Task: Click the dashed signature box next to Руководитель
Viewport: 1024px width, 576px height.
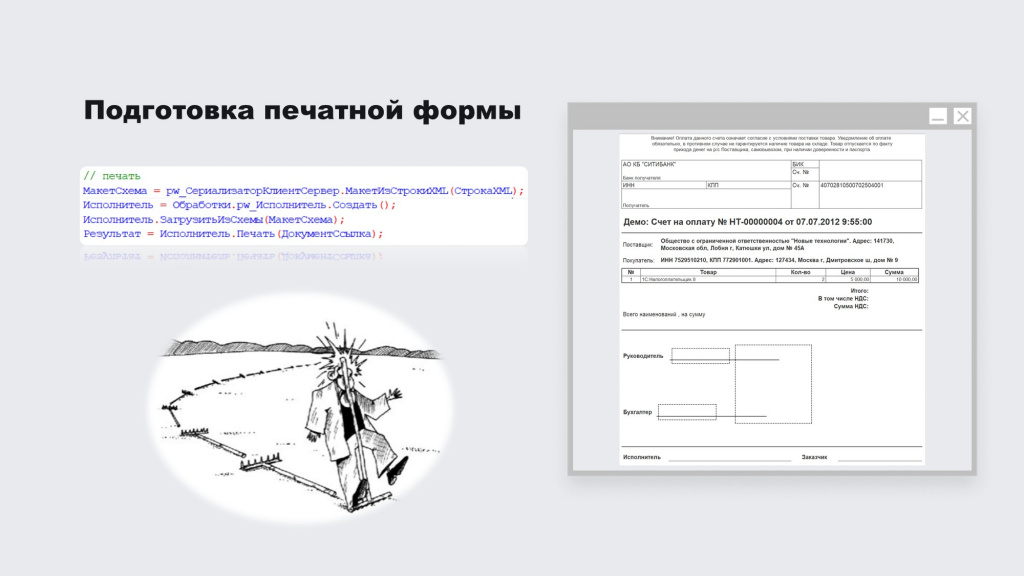Action: point(700,355)
